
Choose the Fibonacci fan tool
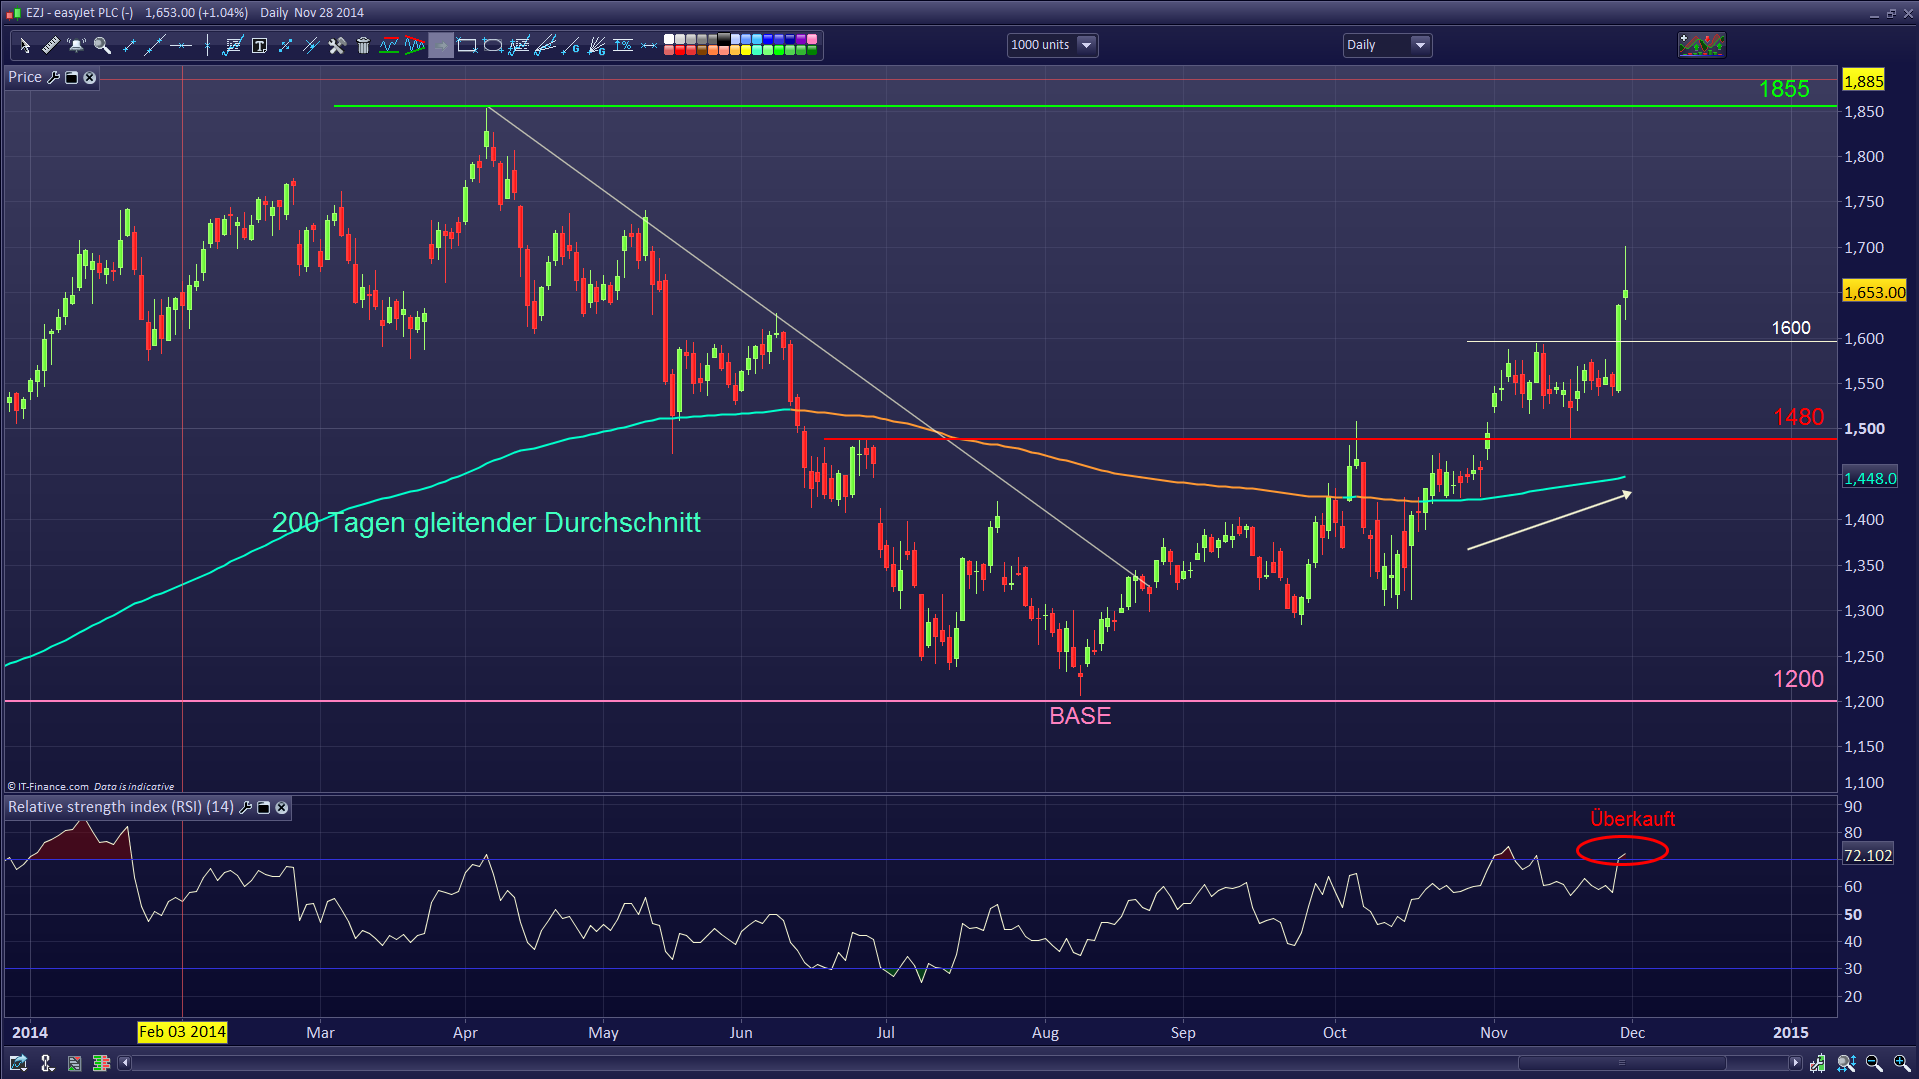[x=545, y=45]
